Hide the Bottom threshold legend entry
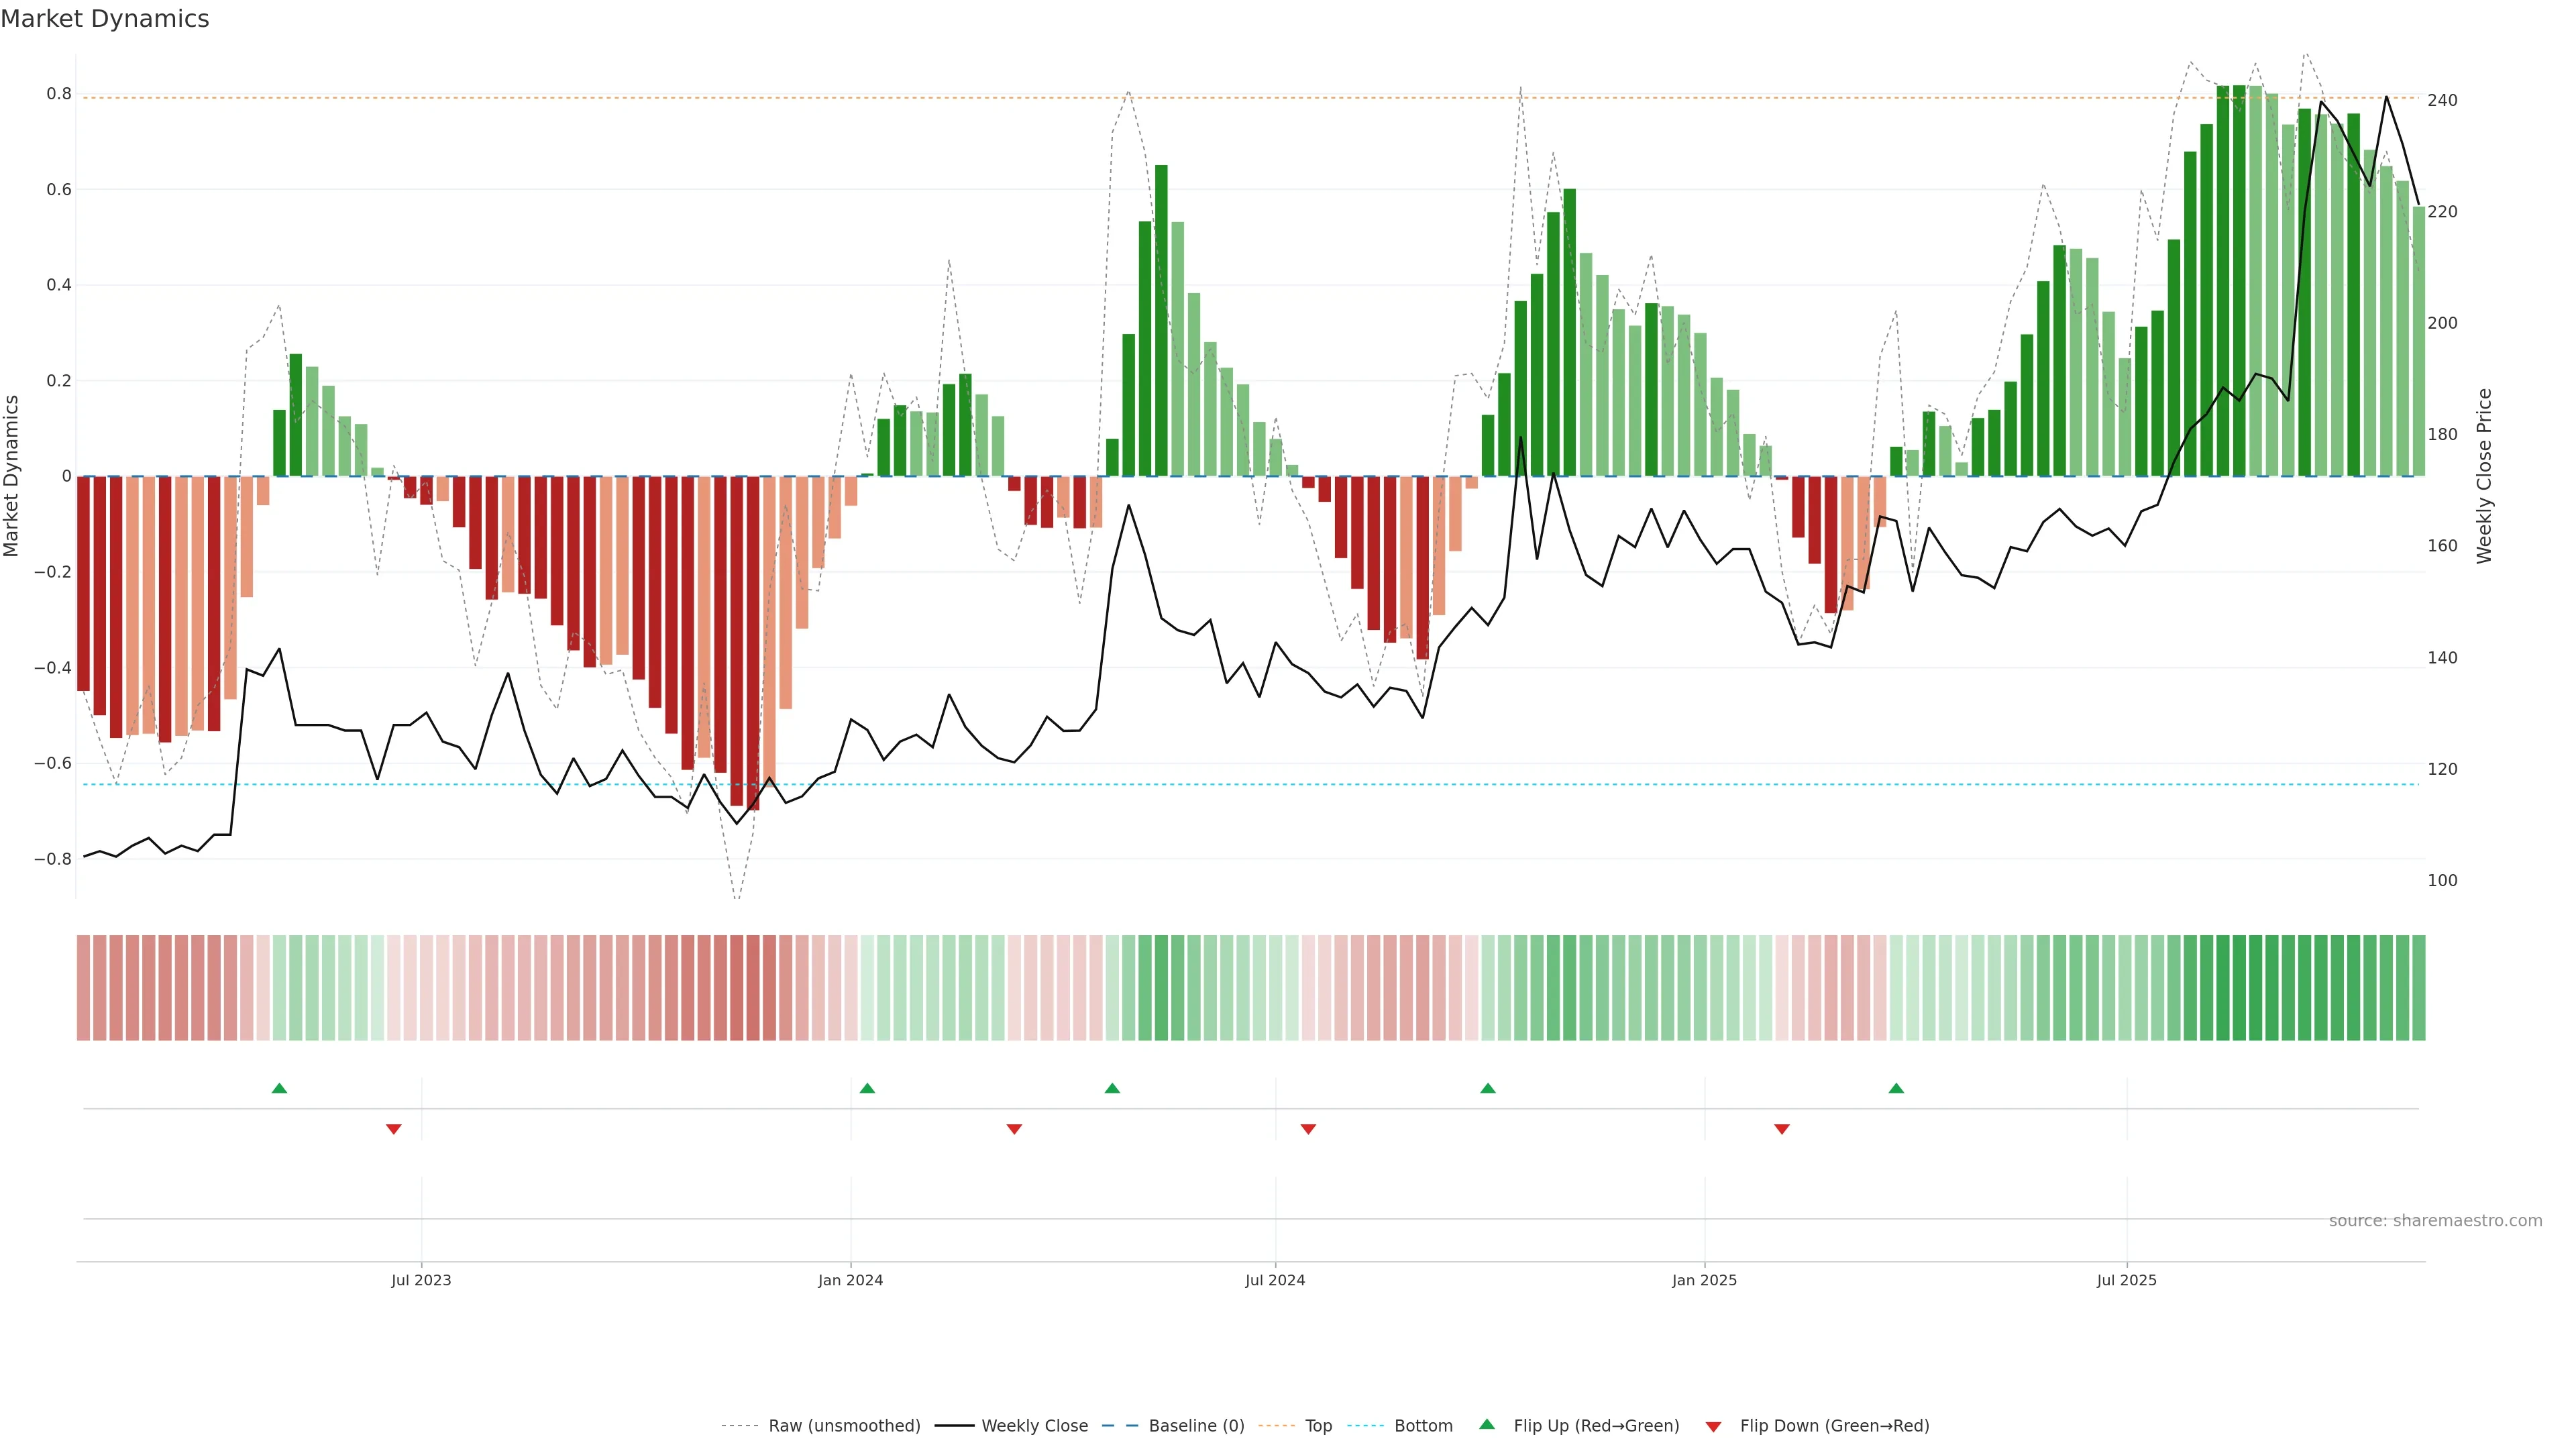 [x=1423, y=1426]
